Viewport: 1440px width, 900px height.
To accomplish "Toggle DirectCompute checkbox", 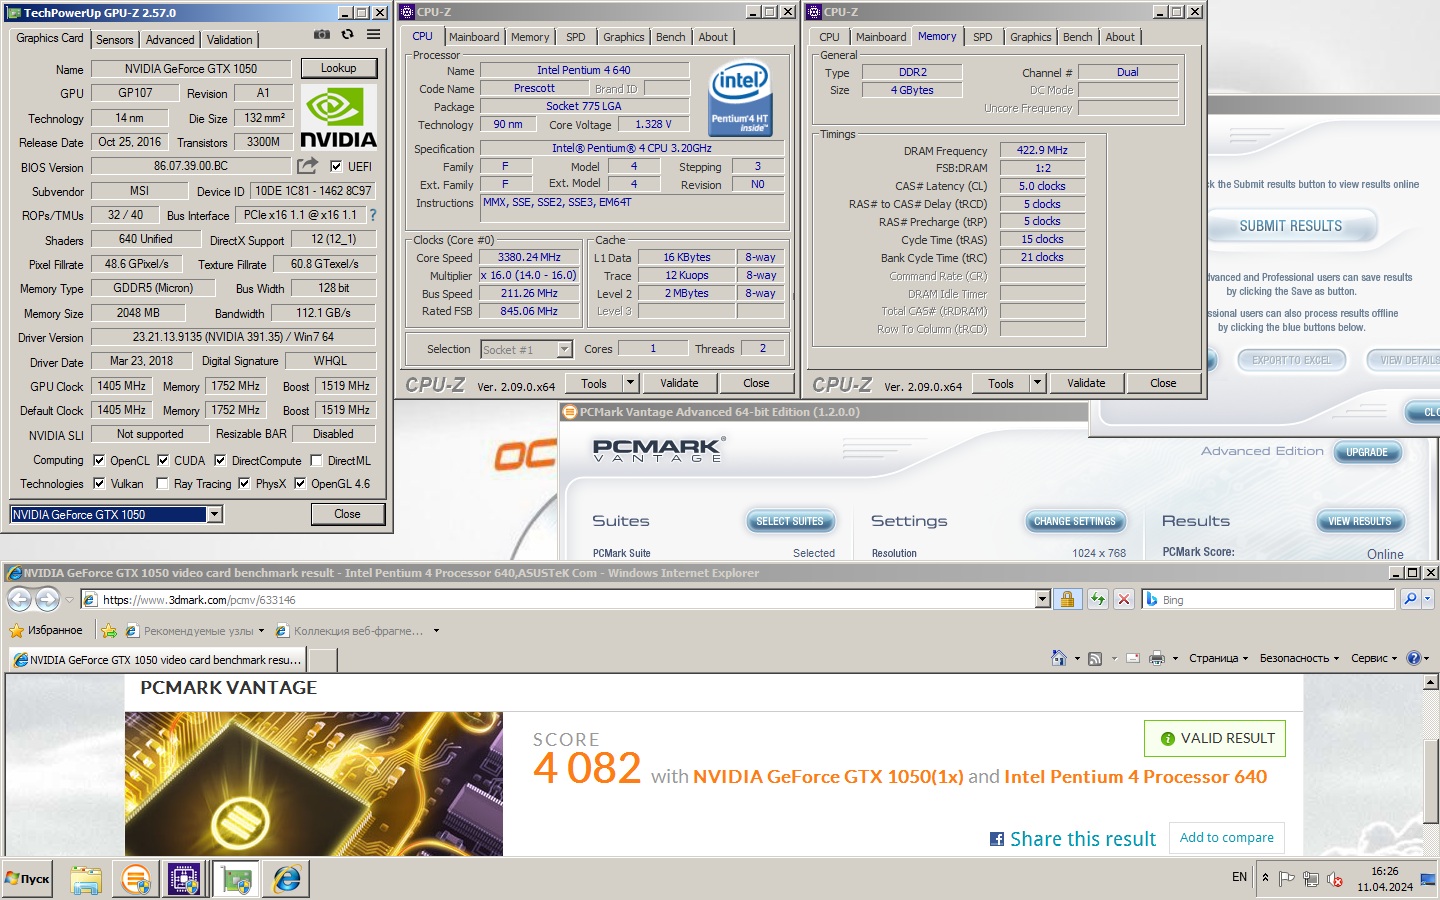I will [x=220, y=461].
